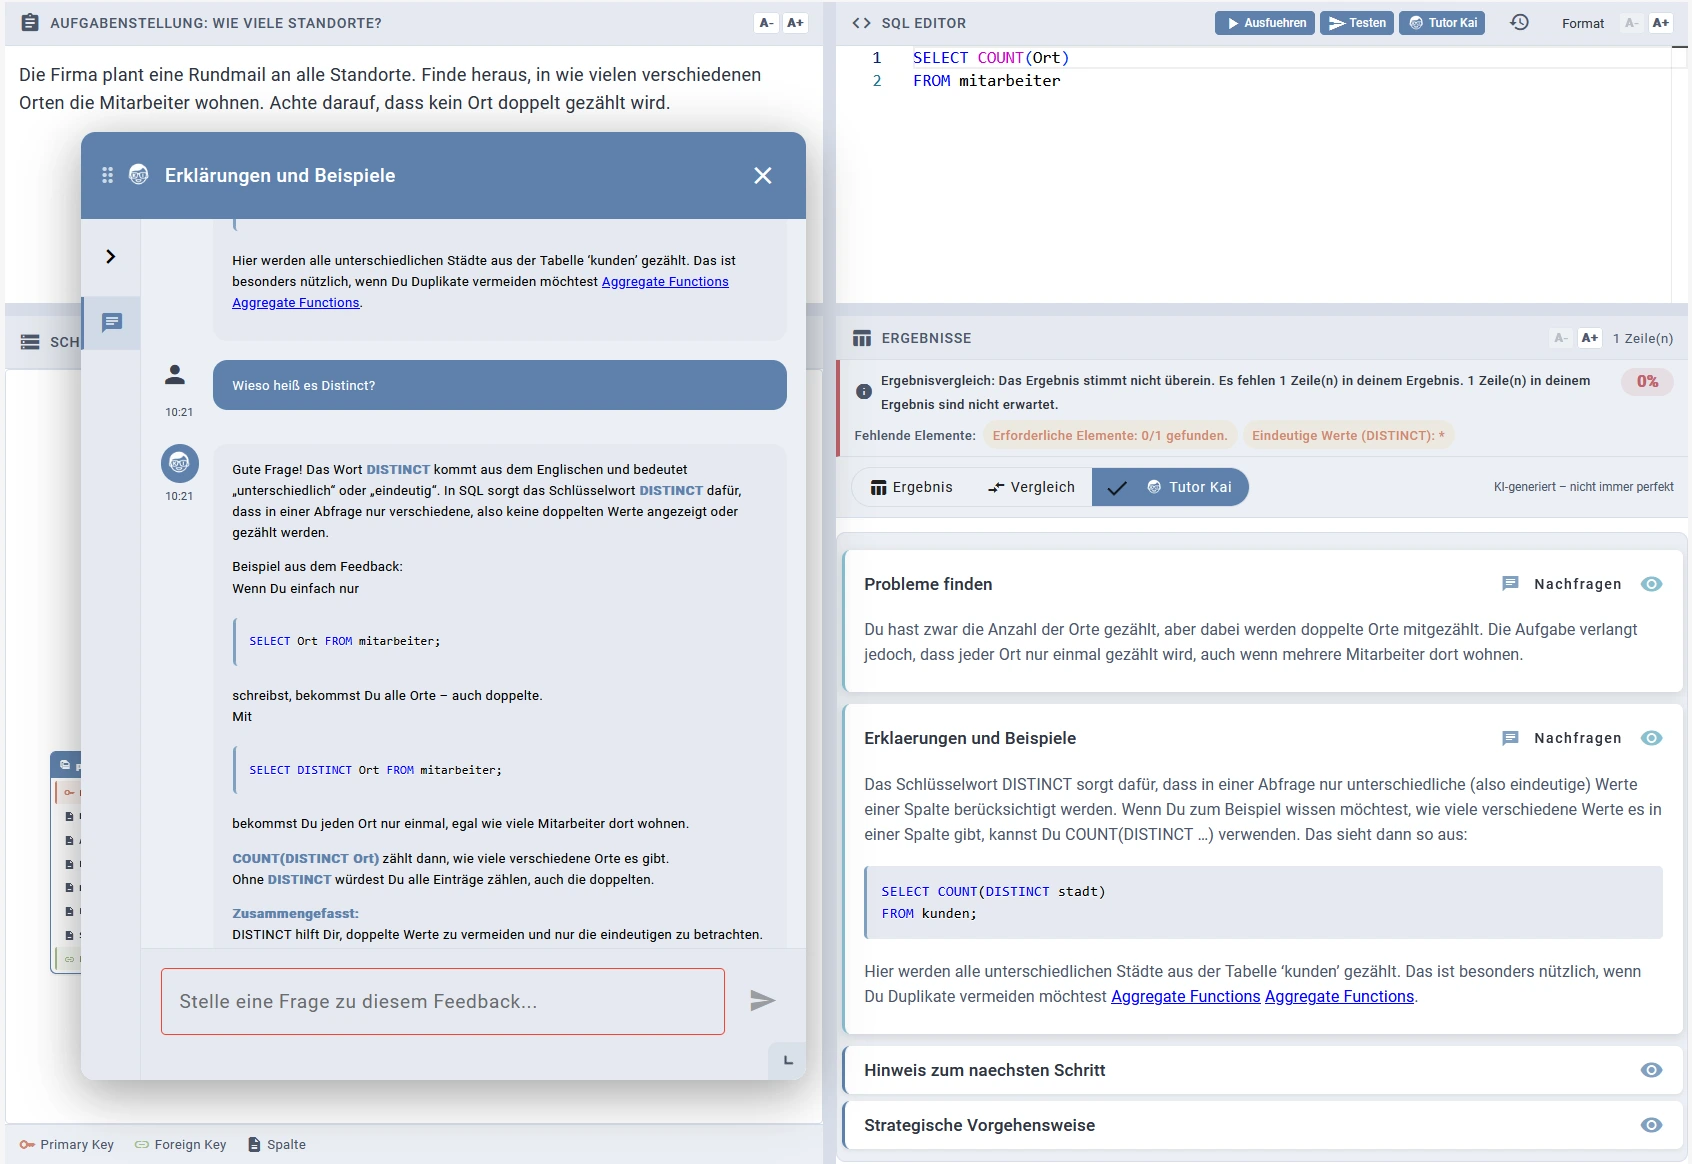Switch to the Vergleich tab
The height and width of the screenshot is (1164, 1692).
(x=1033, y=487)
